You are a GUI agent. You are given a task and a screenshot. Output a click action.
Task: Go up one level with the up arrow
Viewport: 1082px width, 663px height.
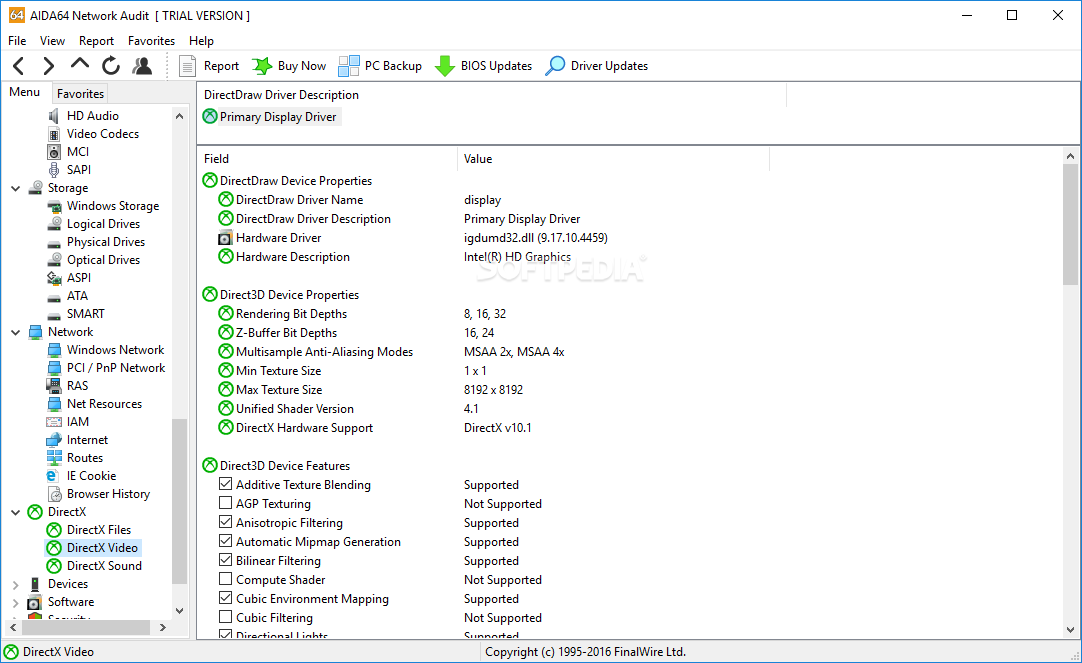79,64
